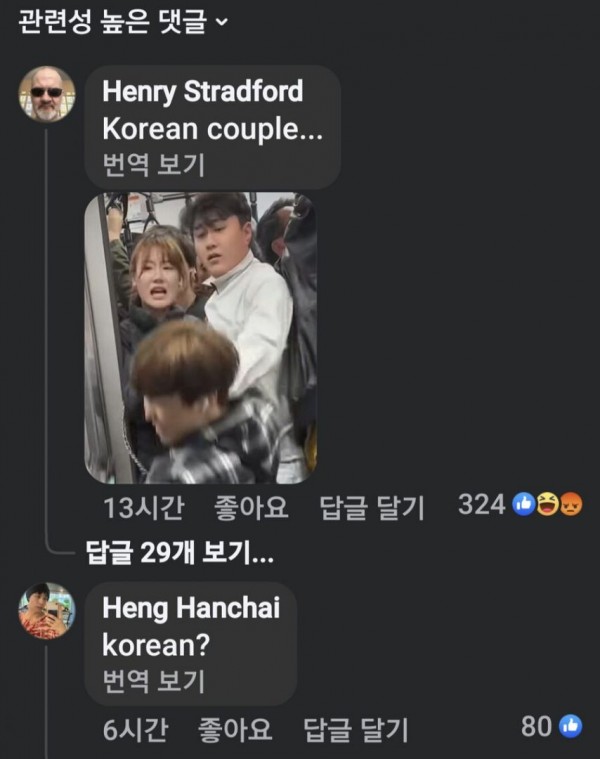Click the thumbs-up icon beside 80
Screen dimensions: 600x759
click(571, 726)
